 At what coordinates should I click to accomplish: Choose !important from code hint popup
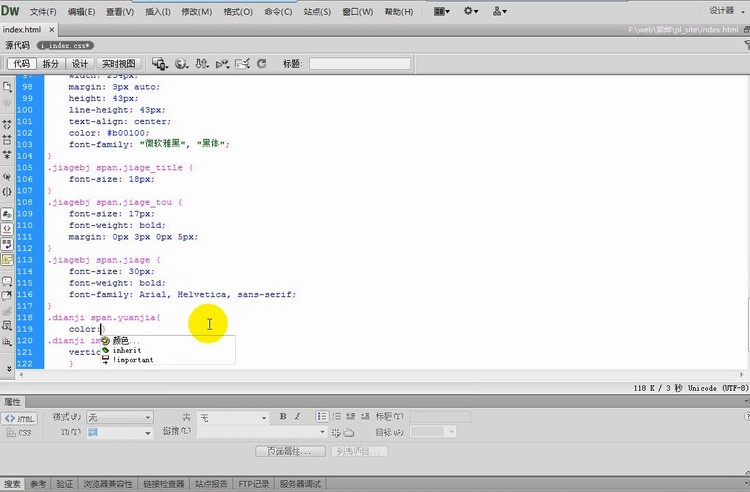[x=167, y=360]
